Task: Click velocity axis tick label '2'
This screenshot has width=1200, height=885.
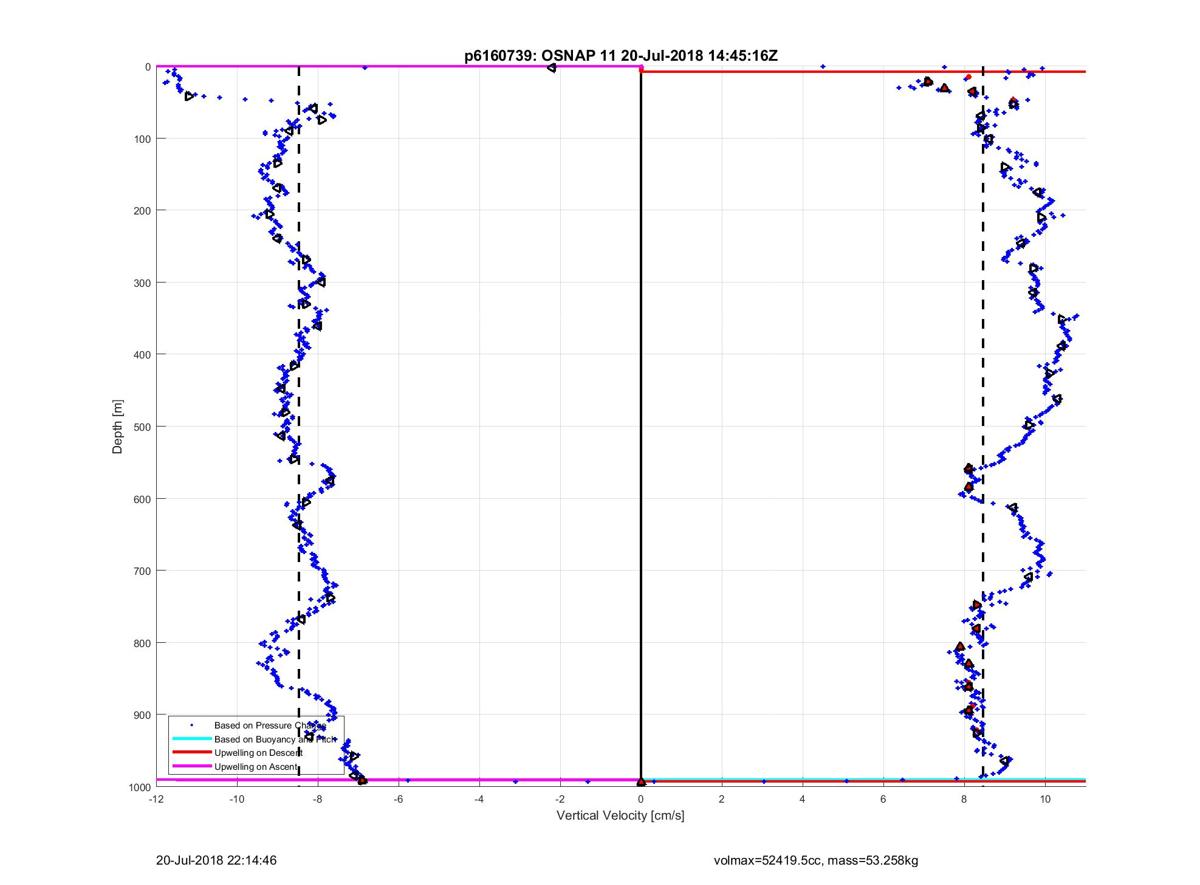Action: 722,800
